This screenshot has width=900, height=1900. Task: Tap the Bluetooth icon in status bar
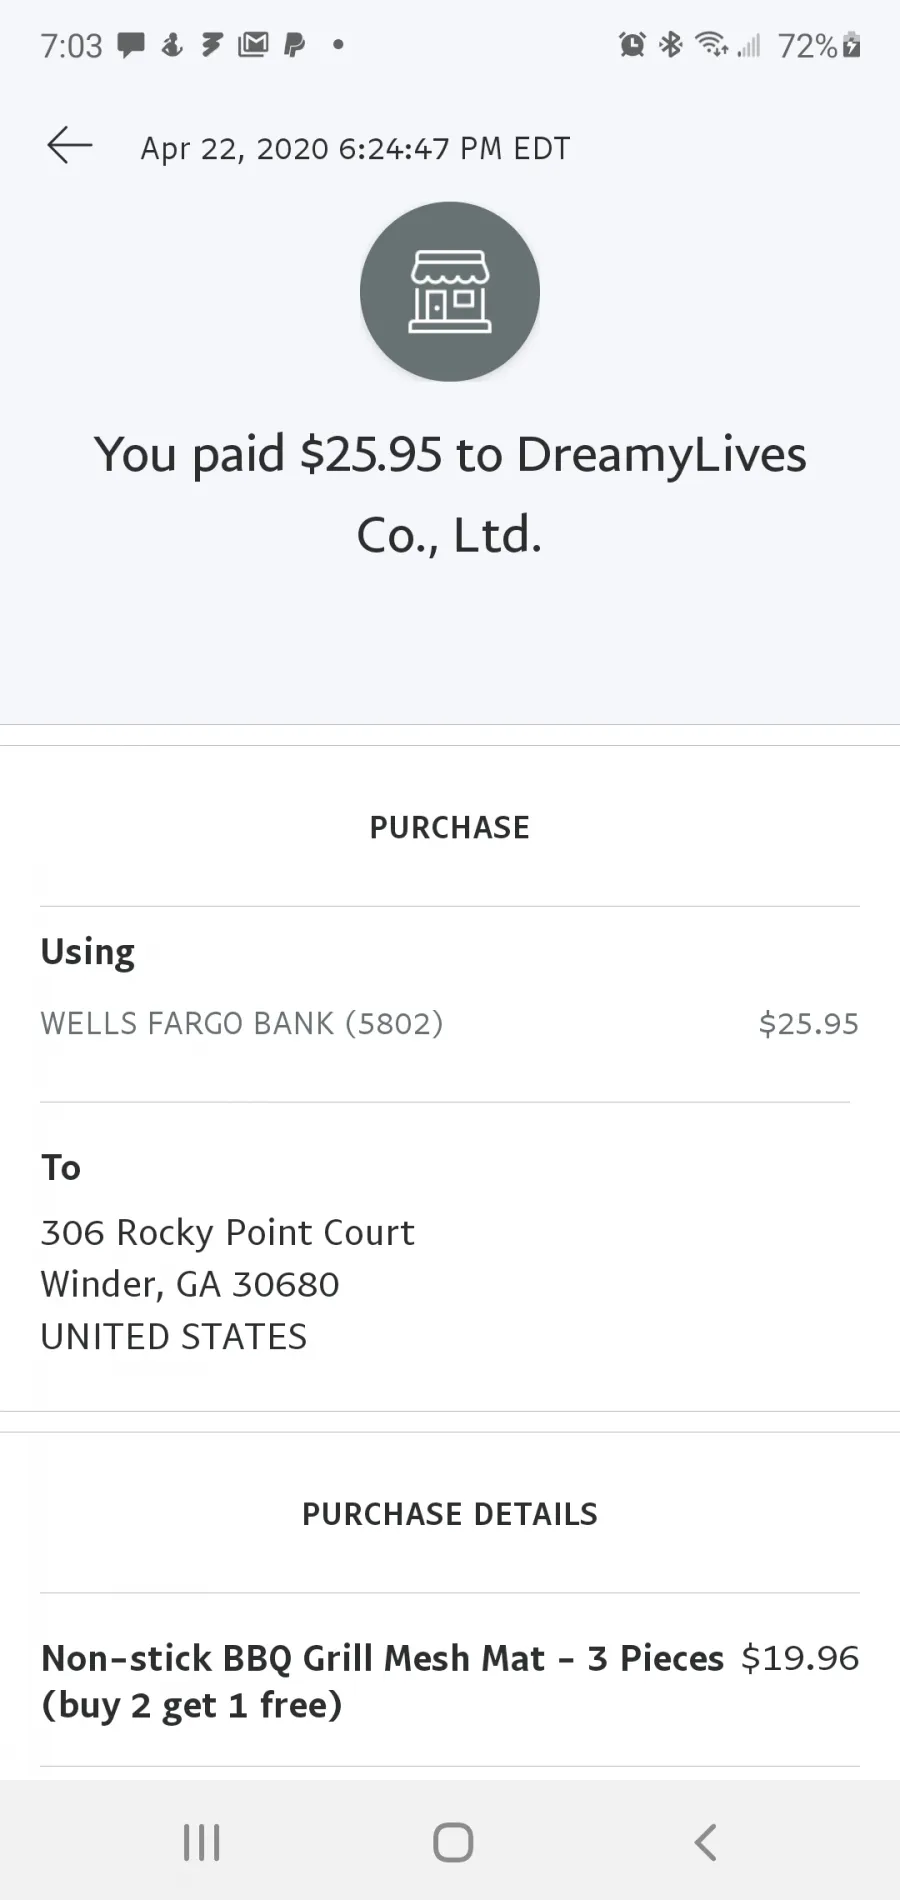tap(671, 45)
